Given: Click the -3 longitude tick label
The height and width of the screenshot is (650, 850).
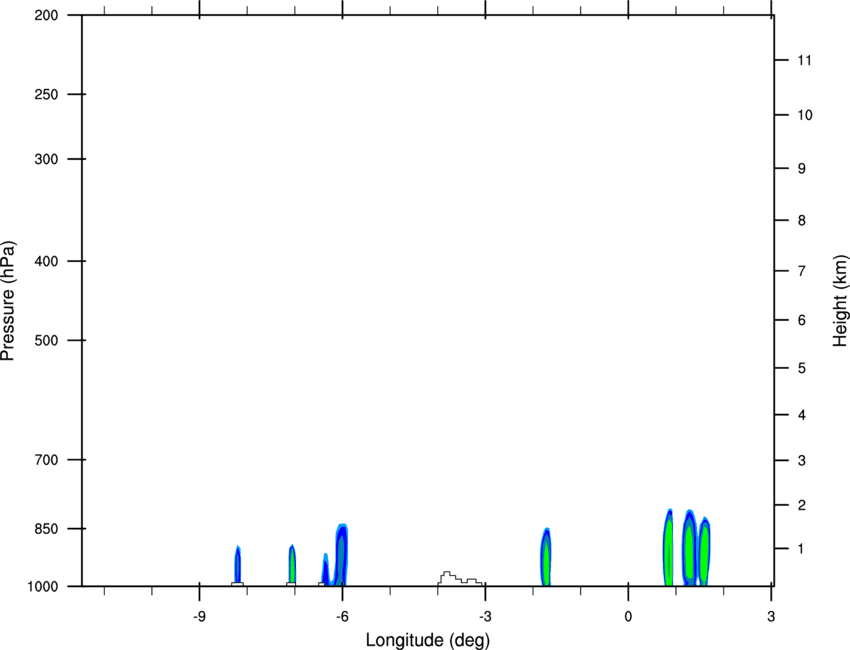Looking at the screenshot, I should coord(485,617).
